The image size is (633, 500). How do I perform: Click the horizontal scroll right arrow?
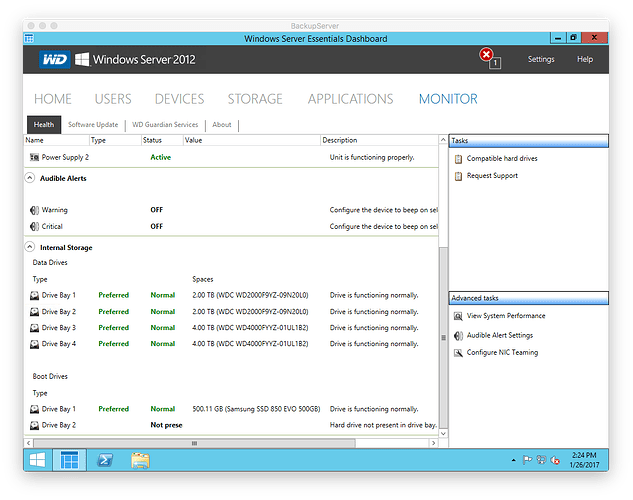pos(434,444)
